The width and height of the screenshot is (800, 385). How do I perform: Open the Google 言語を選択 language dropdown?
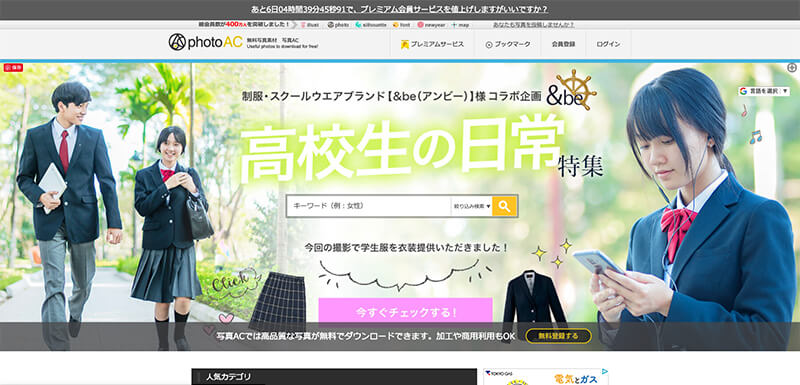(763, 91)
